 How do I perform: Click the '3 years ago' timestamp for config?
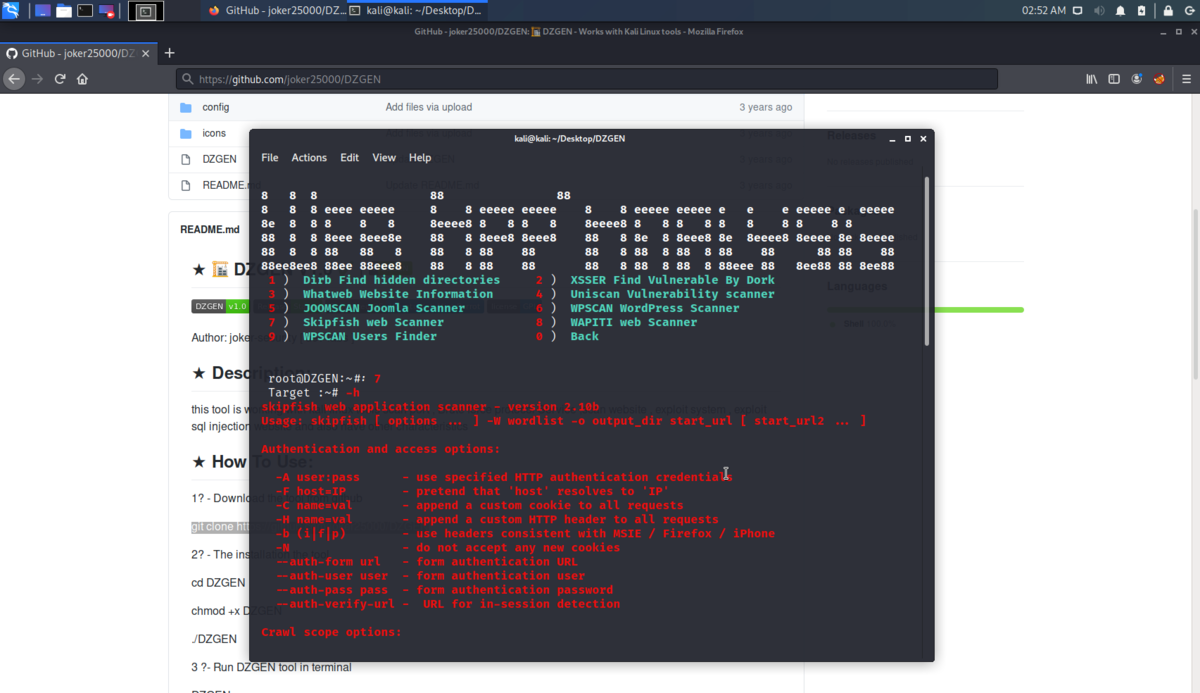click(x=765, y=107)
